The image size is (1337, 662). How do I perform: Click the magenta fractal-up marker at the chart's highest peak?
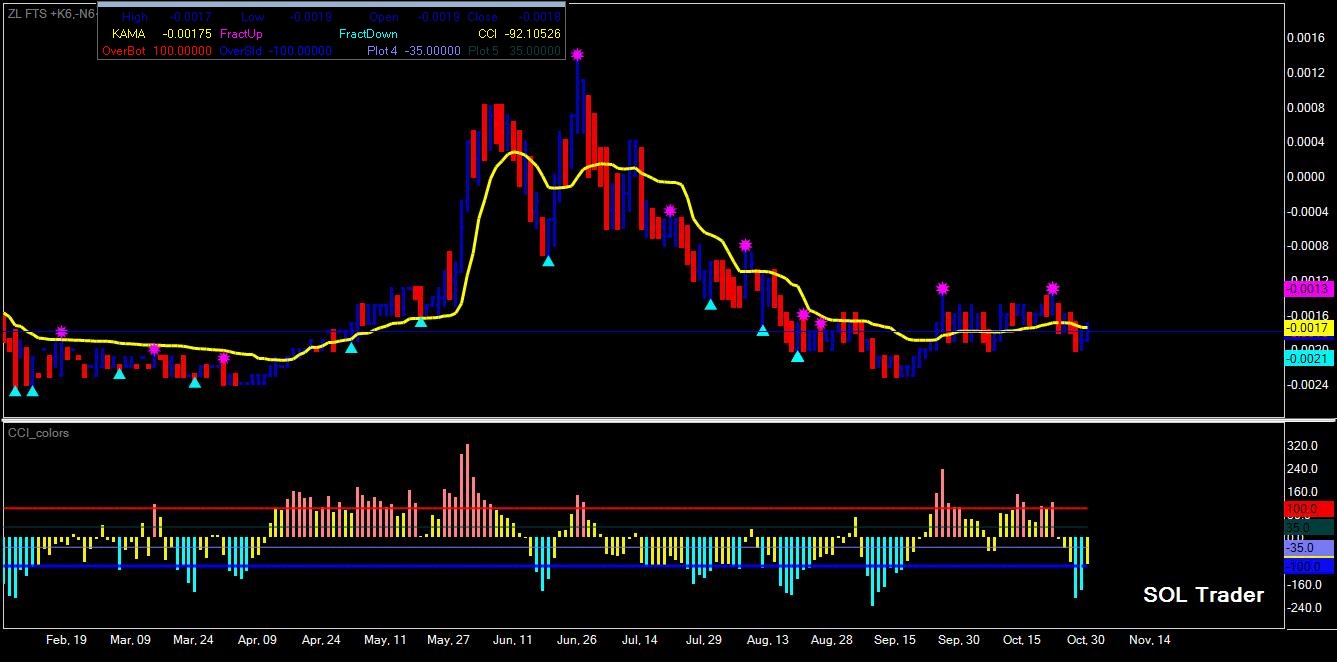tap(578, 54)
